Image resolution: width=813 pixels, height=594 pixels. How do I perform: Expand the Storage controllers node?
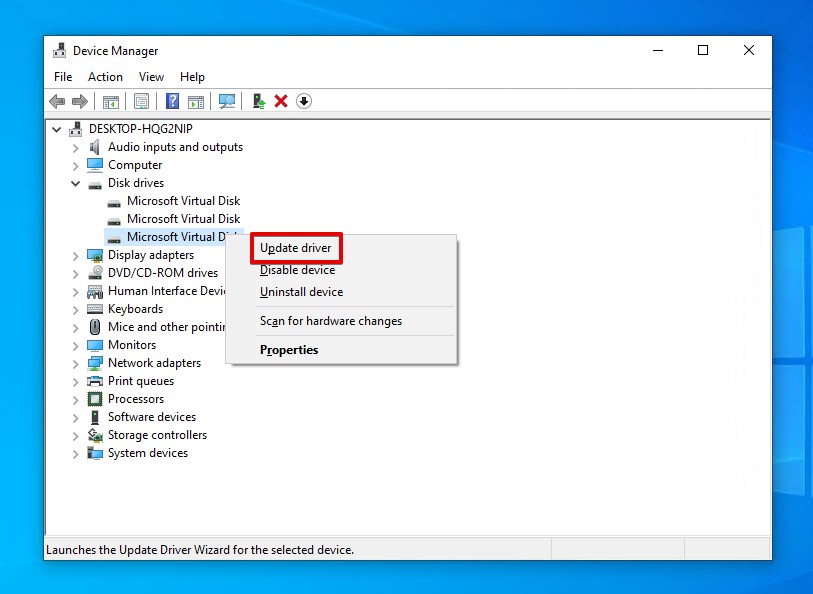(x=76, y=435)
